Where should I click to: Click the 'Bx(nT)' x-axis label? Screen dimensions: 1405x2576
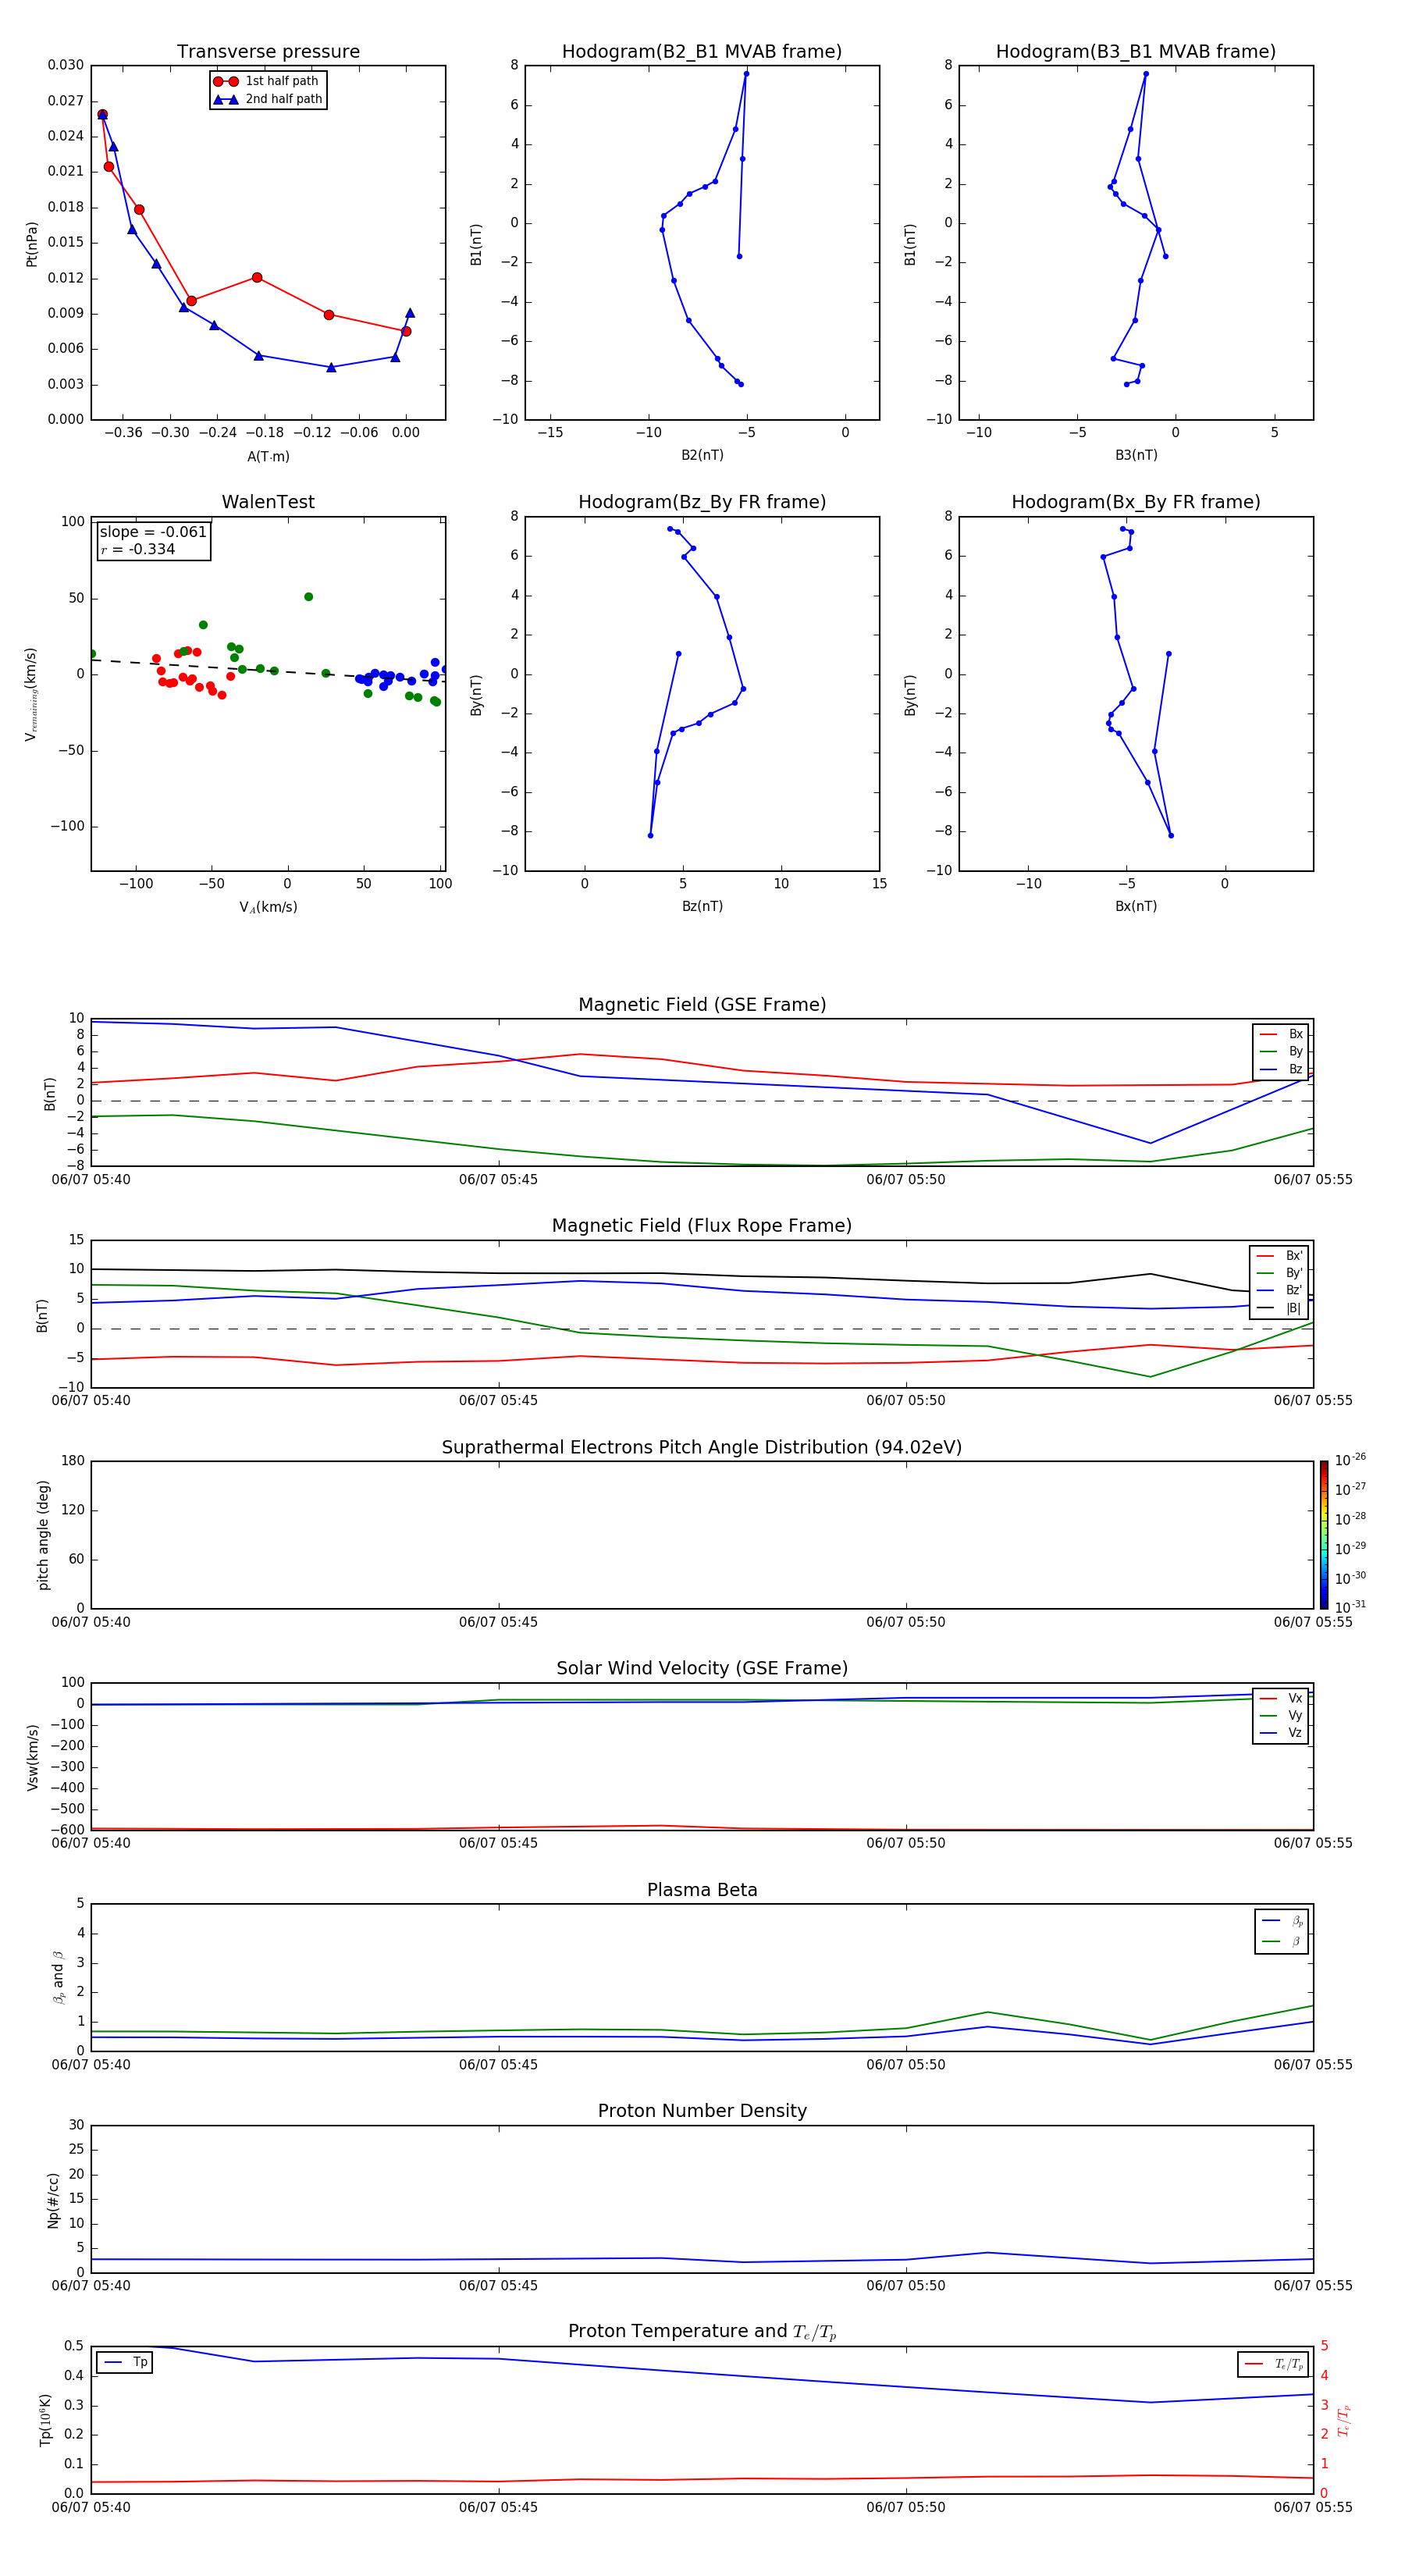(1136, 906)
